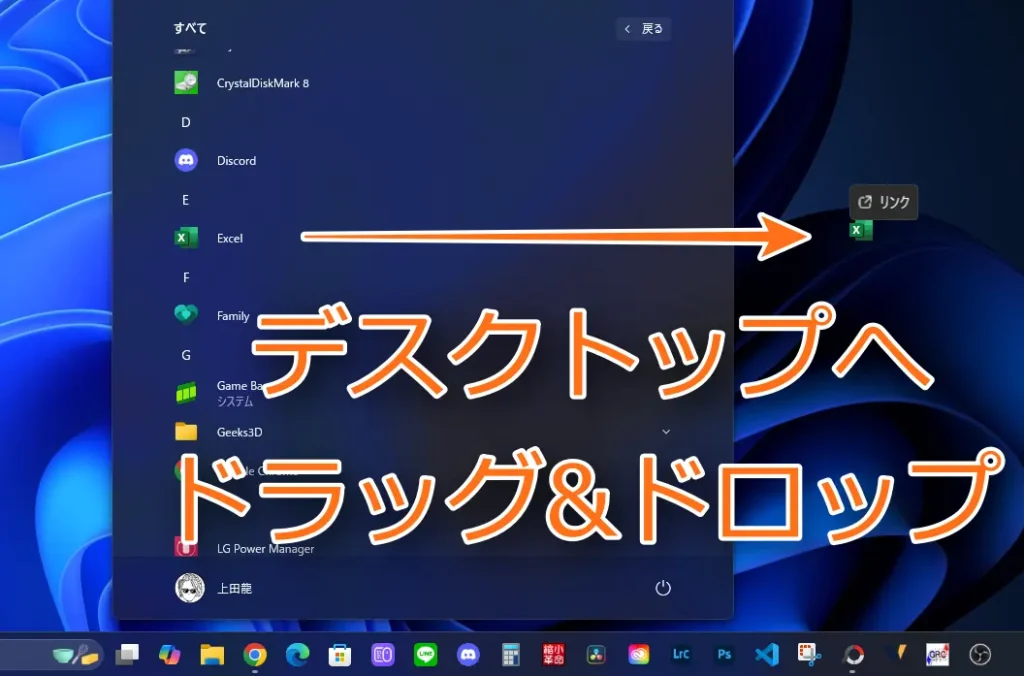The width and height of the screenshot is (1024, 676).
Task: Open Microsoft Edge from the taskbar
Action: [297, 654]
